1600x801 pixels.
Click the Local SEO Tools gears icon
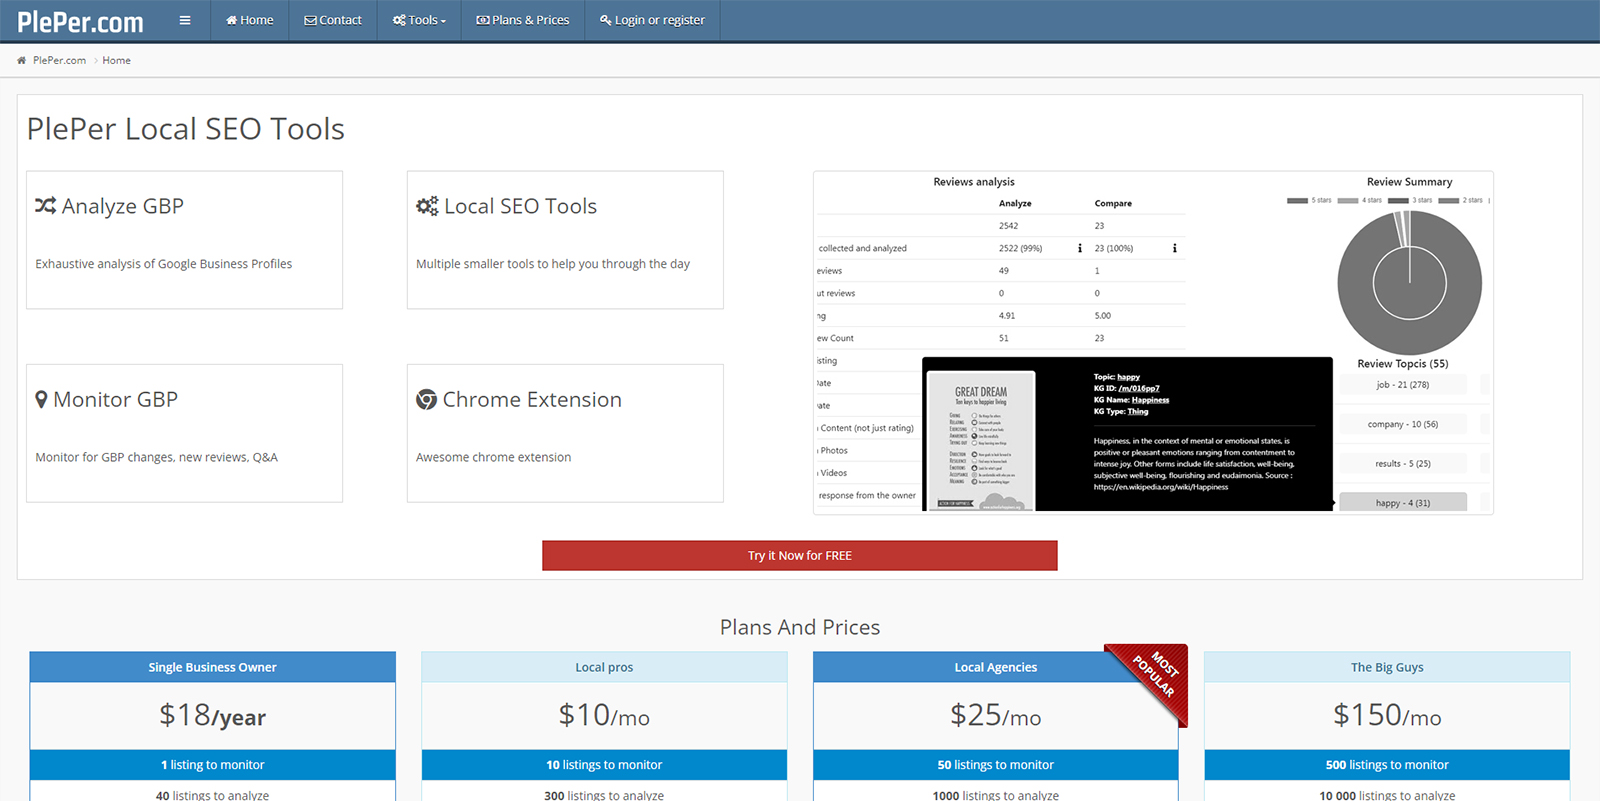click(427, 205)
